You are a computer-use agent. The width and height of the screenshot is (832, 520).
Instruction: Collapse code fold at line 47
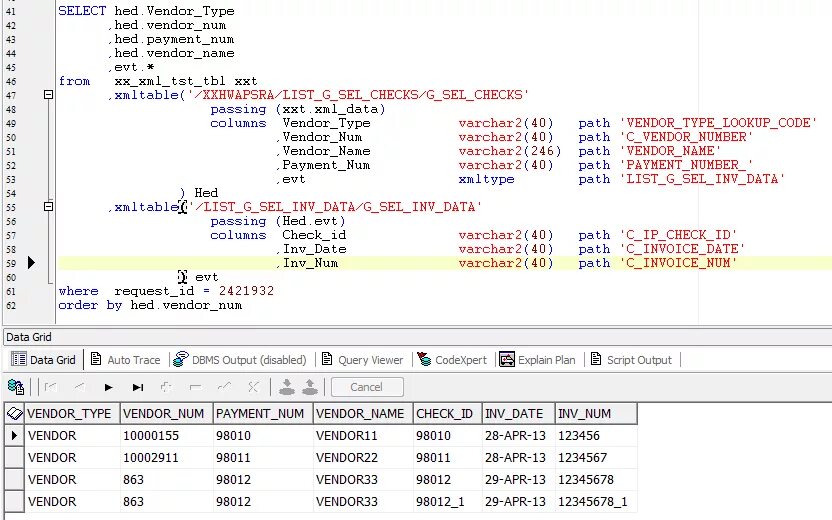coord(48,94)
